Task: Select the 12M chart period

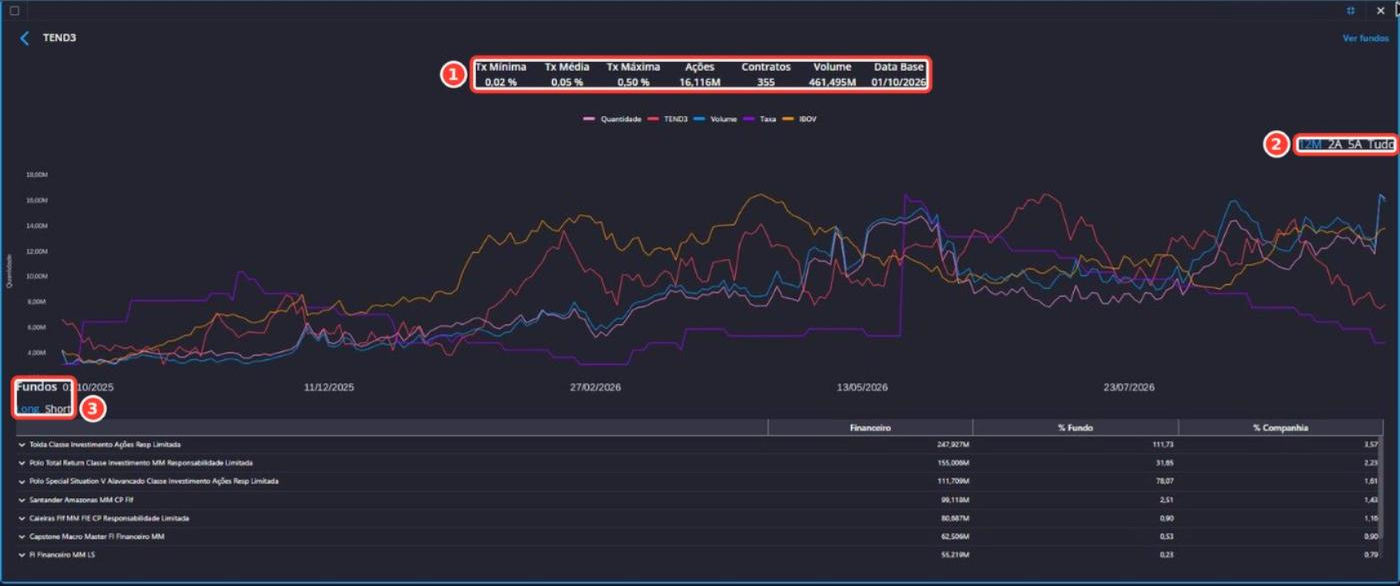Action: pos(1310,144)
